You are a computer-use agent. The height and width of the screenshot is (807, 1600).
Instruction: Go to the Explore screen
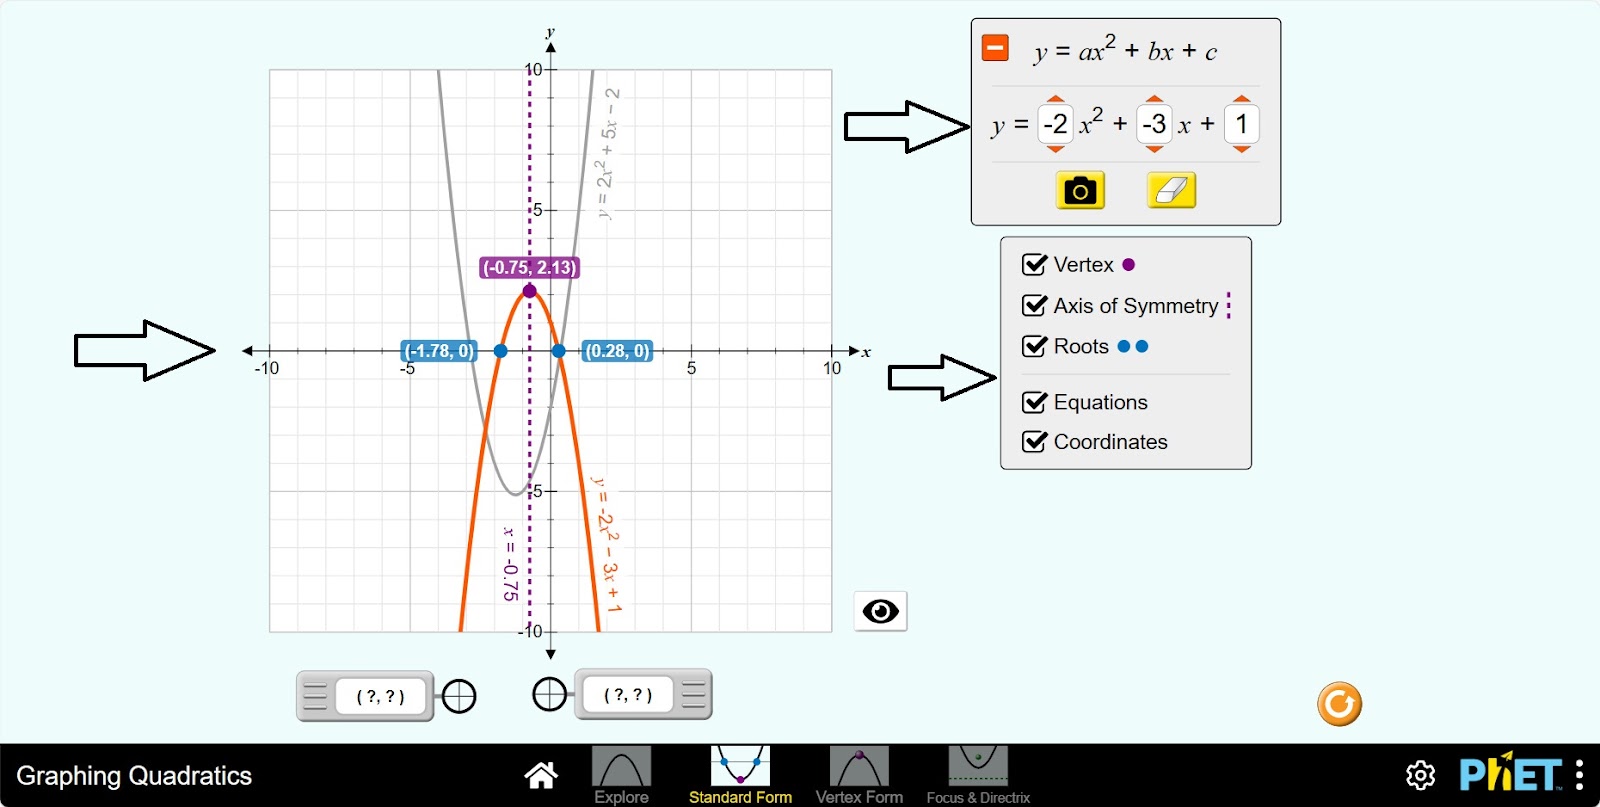pyautogui.click(x=621, y=775)
